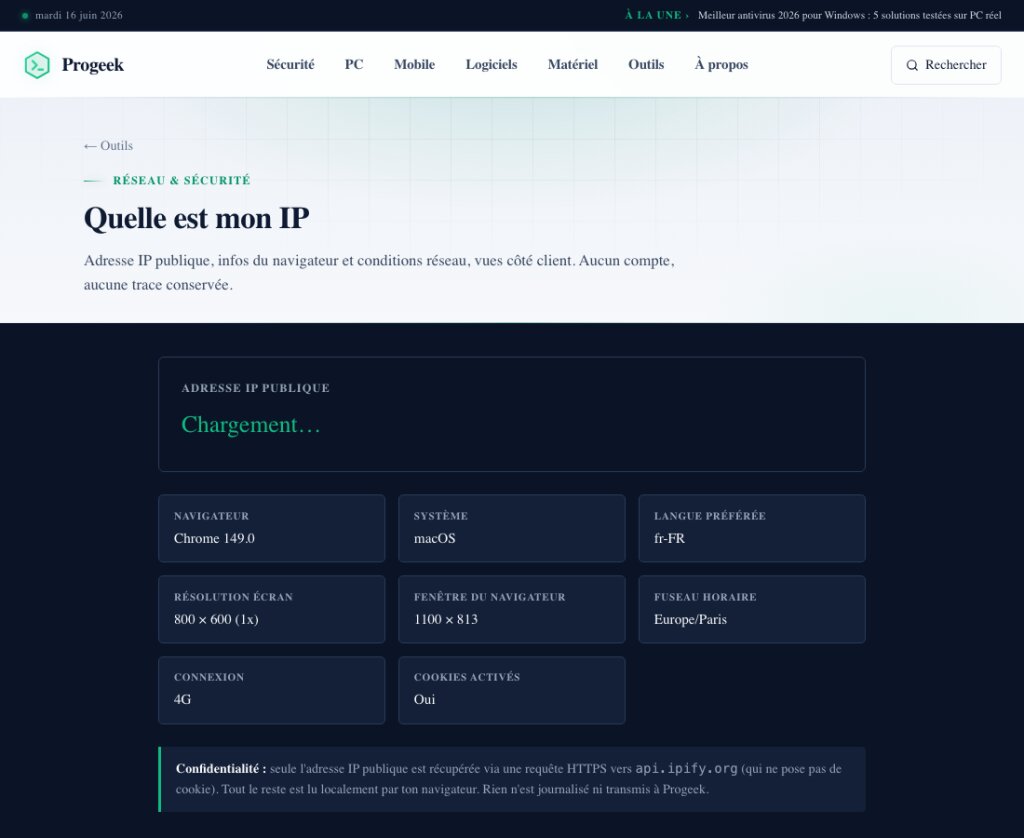Click the 'À LA UNE' label

[x=653, y=15]
